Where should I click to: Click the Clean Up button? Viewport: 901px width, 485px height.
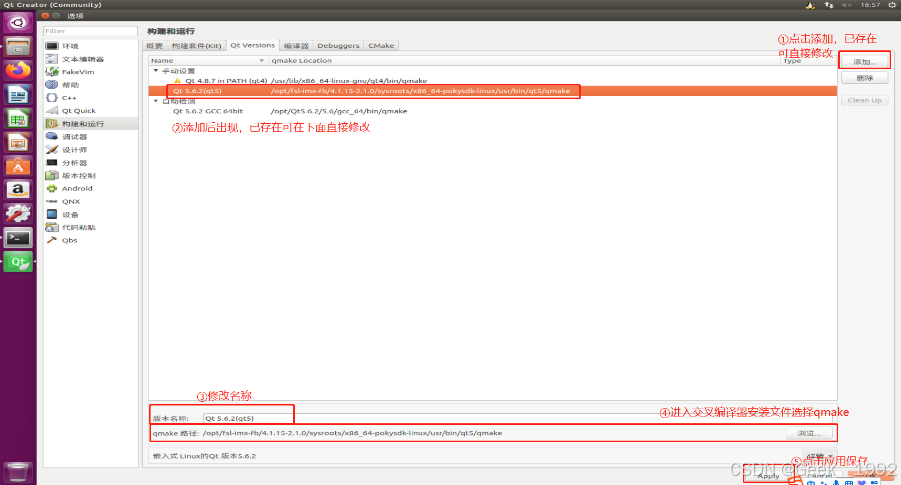(864, 100)
